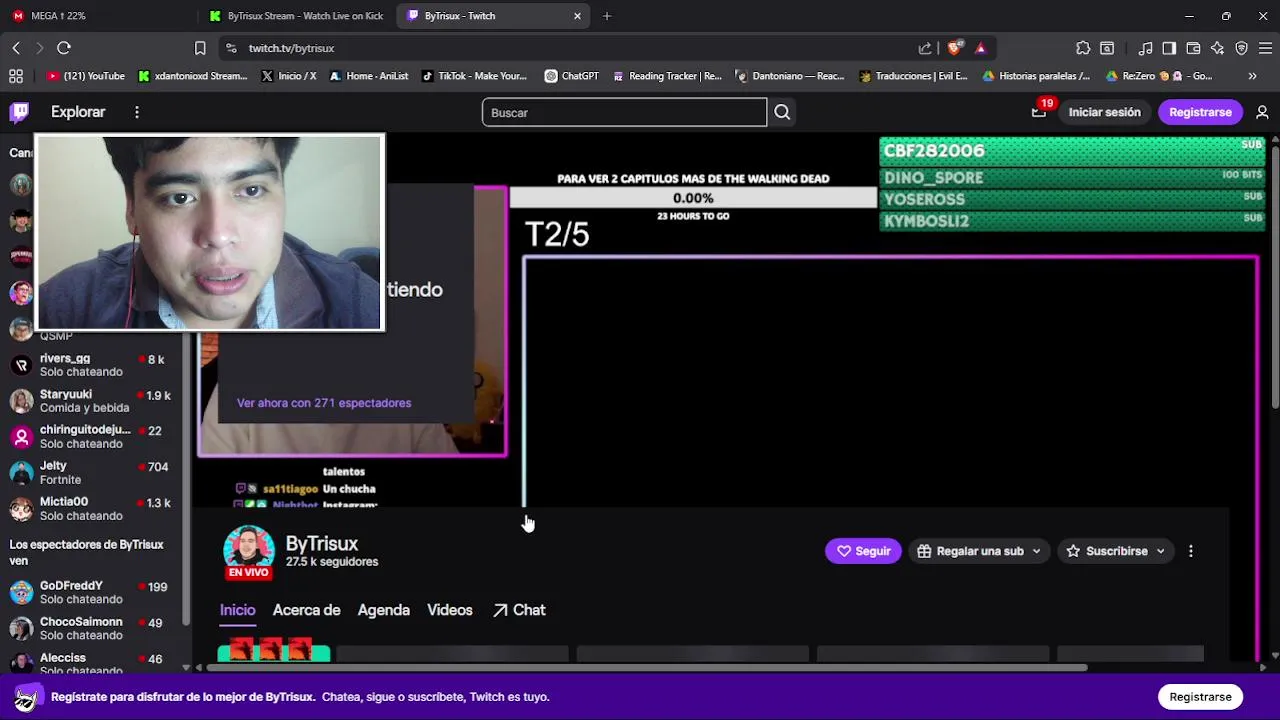
Task: Open GoDFreddY channel in sidebar
Action: (x=90, y=593)
